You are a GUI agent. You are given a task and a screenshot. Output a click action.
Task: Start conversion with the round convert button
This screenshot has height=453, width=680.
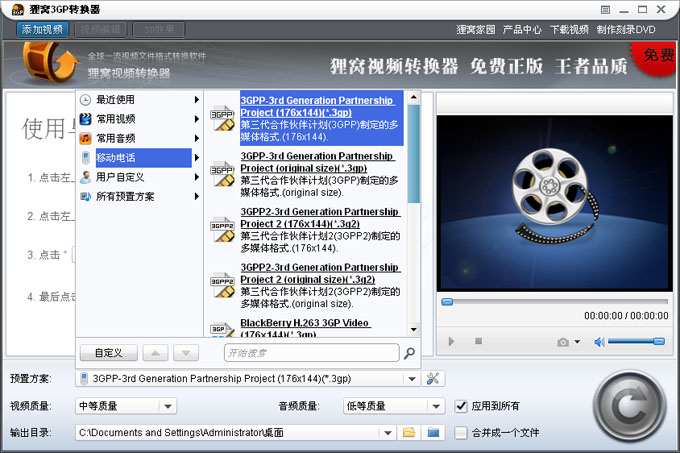(630, 407)
